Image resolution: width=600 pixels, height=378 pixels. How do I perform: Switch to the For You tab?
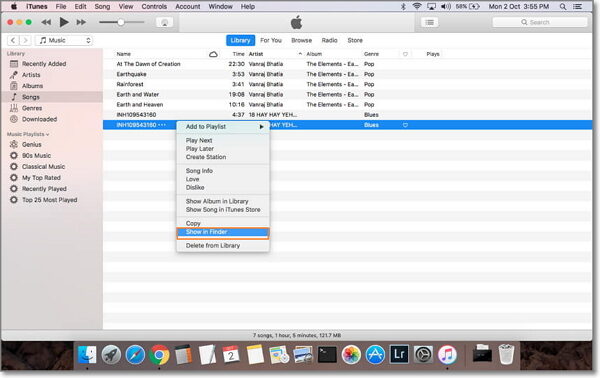271,40
